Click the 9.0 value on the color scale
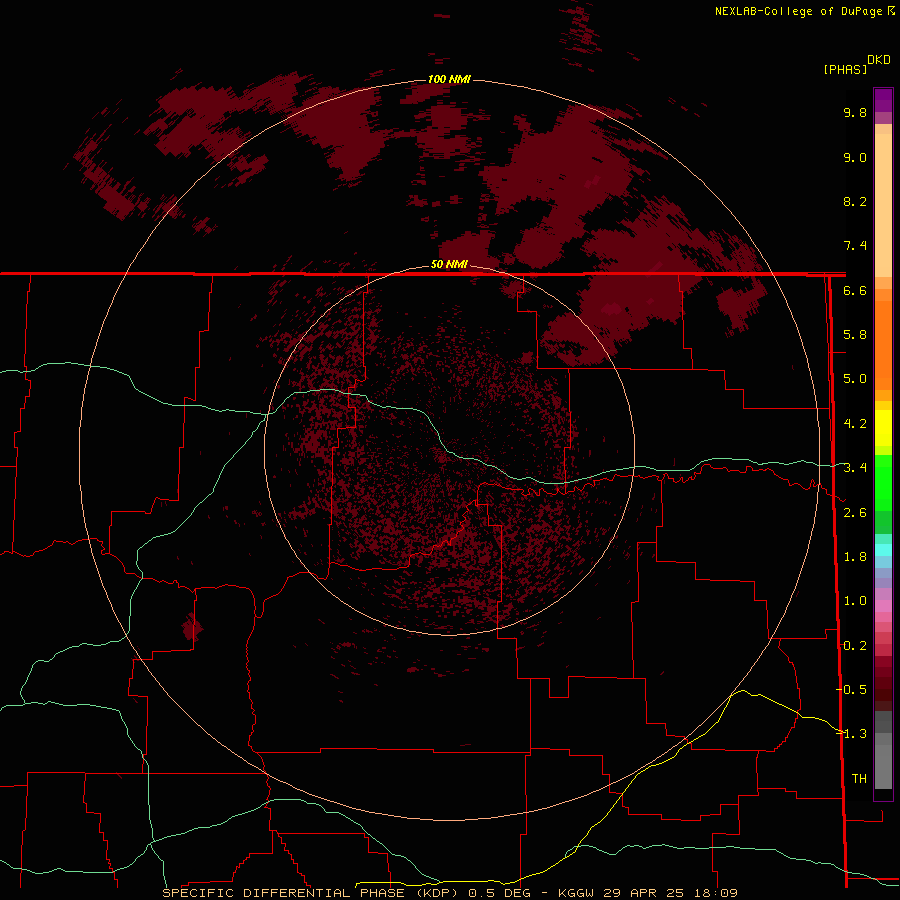 [x=855, y=157]
